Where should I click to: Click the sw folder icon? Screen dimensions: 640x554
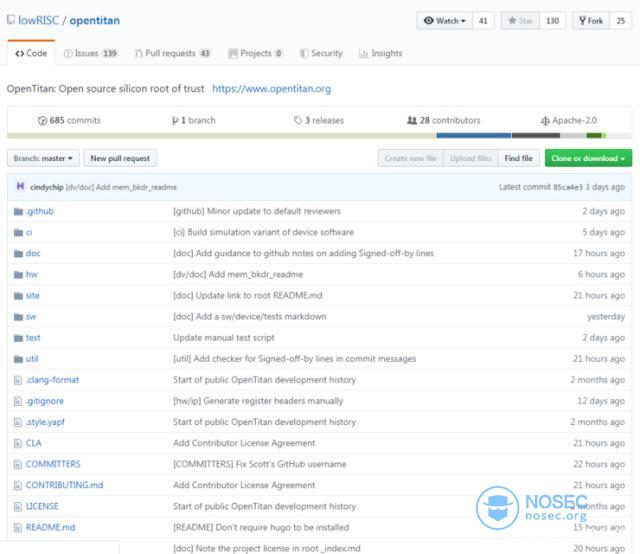tap(18, 317)
